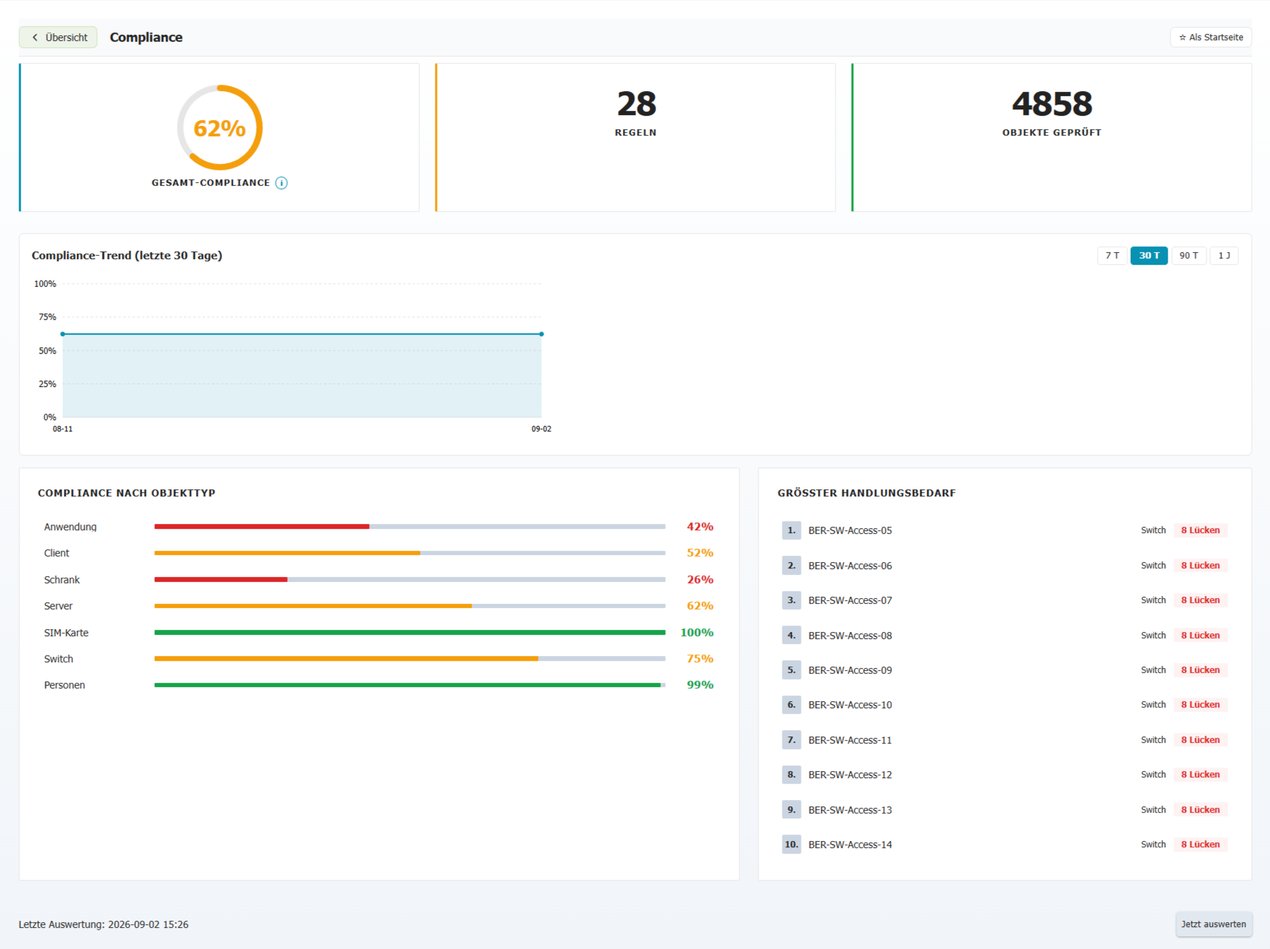The height and width of the screenshot is (949, 1270).
Task: Click the Schrank compliance bar
Action: click(x=409, y=579)
